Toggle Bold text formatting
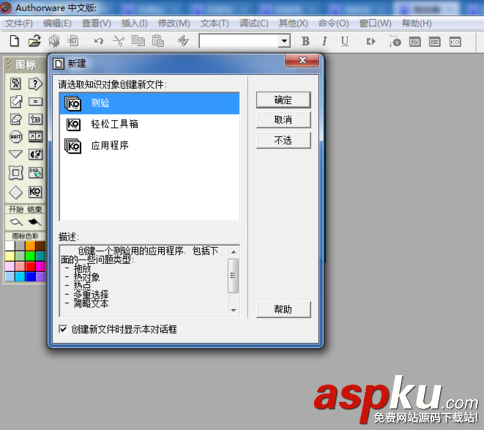The height and width of the screenshot is (430, 484). click(305, 41)
